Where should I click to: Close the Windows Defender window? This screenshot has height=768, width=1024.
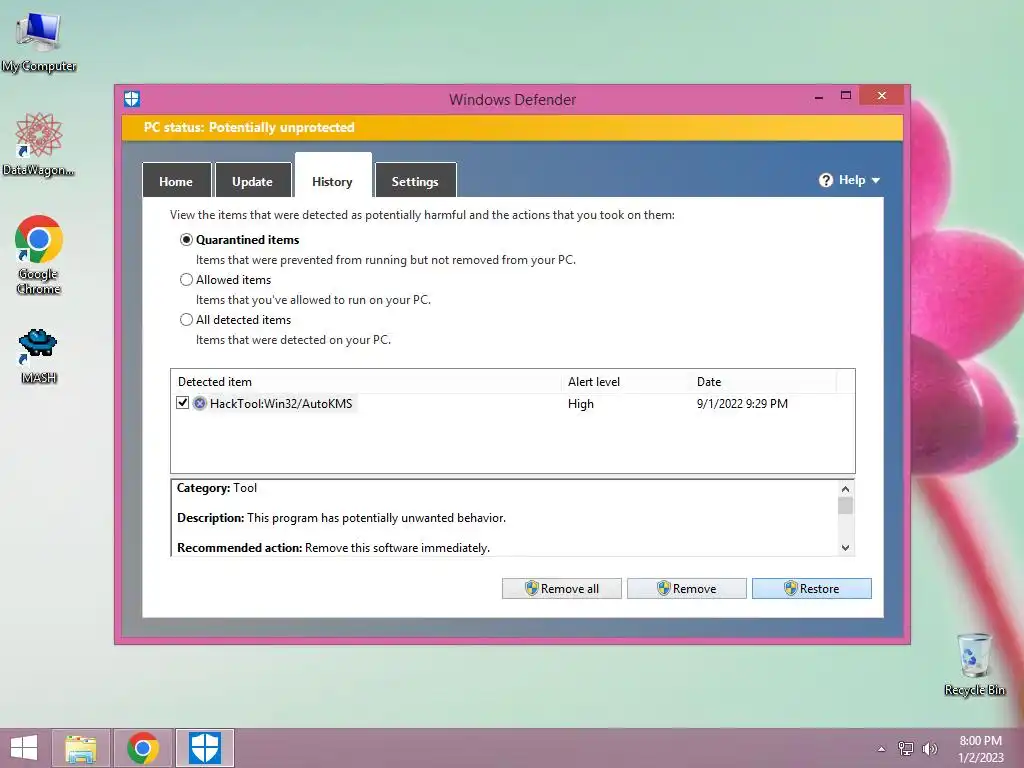tap(882, 96)
